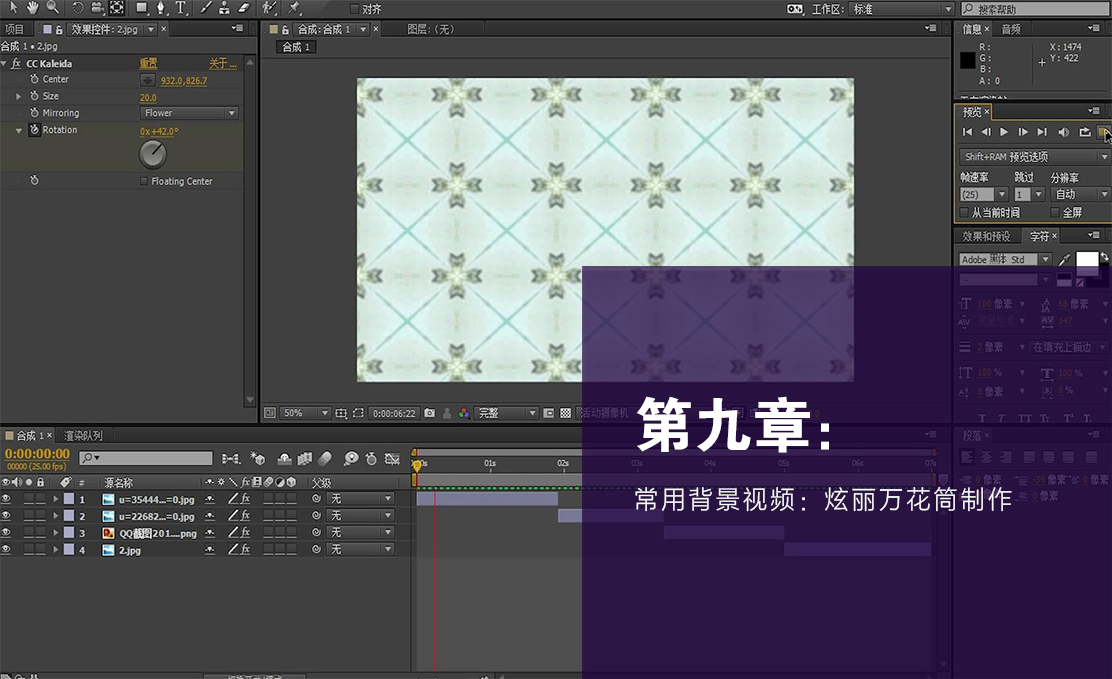
Task: Click the Center point picker crosshair button
Action: [148, 80]
